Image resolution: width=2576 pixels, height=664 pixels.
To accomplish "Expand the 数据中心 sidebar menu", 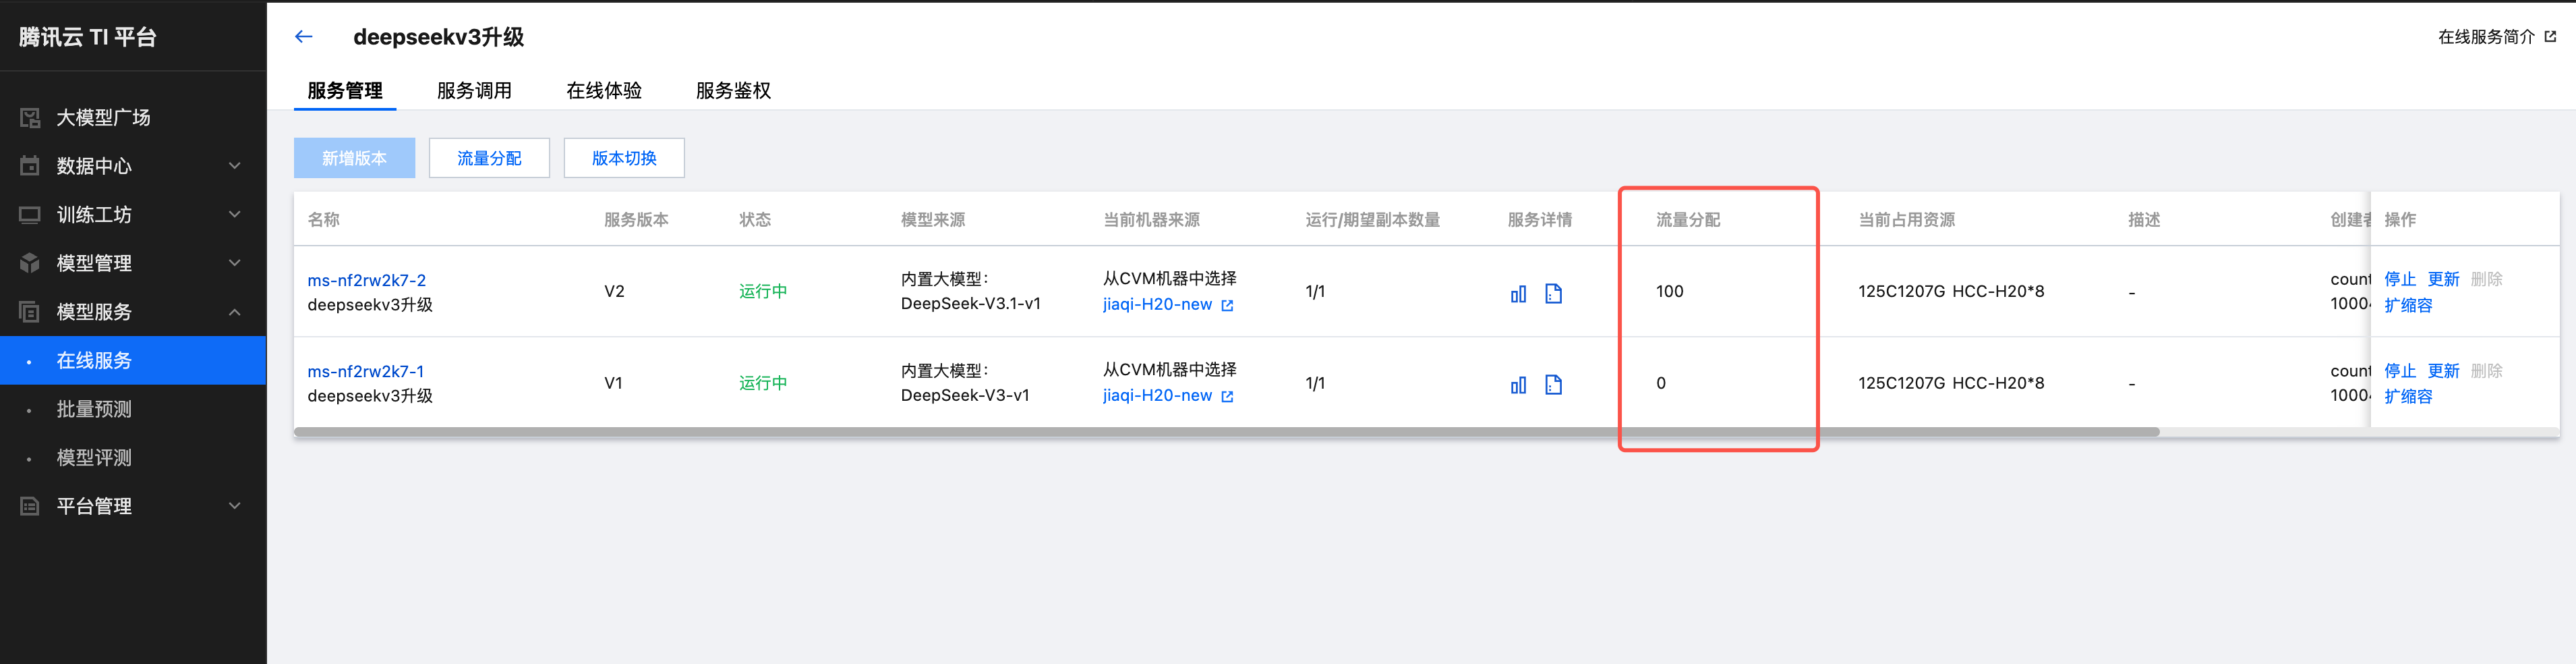I will 235,166.
